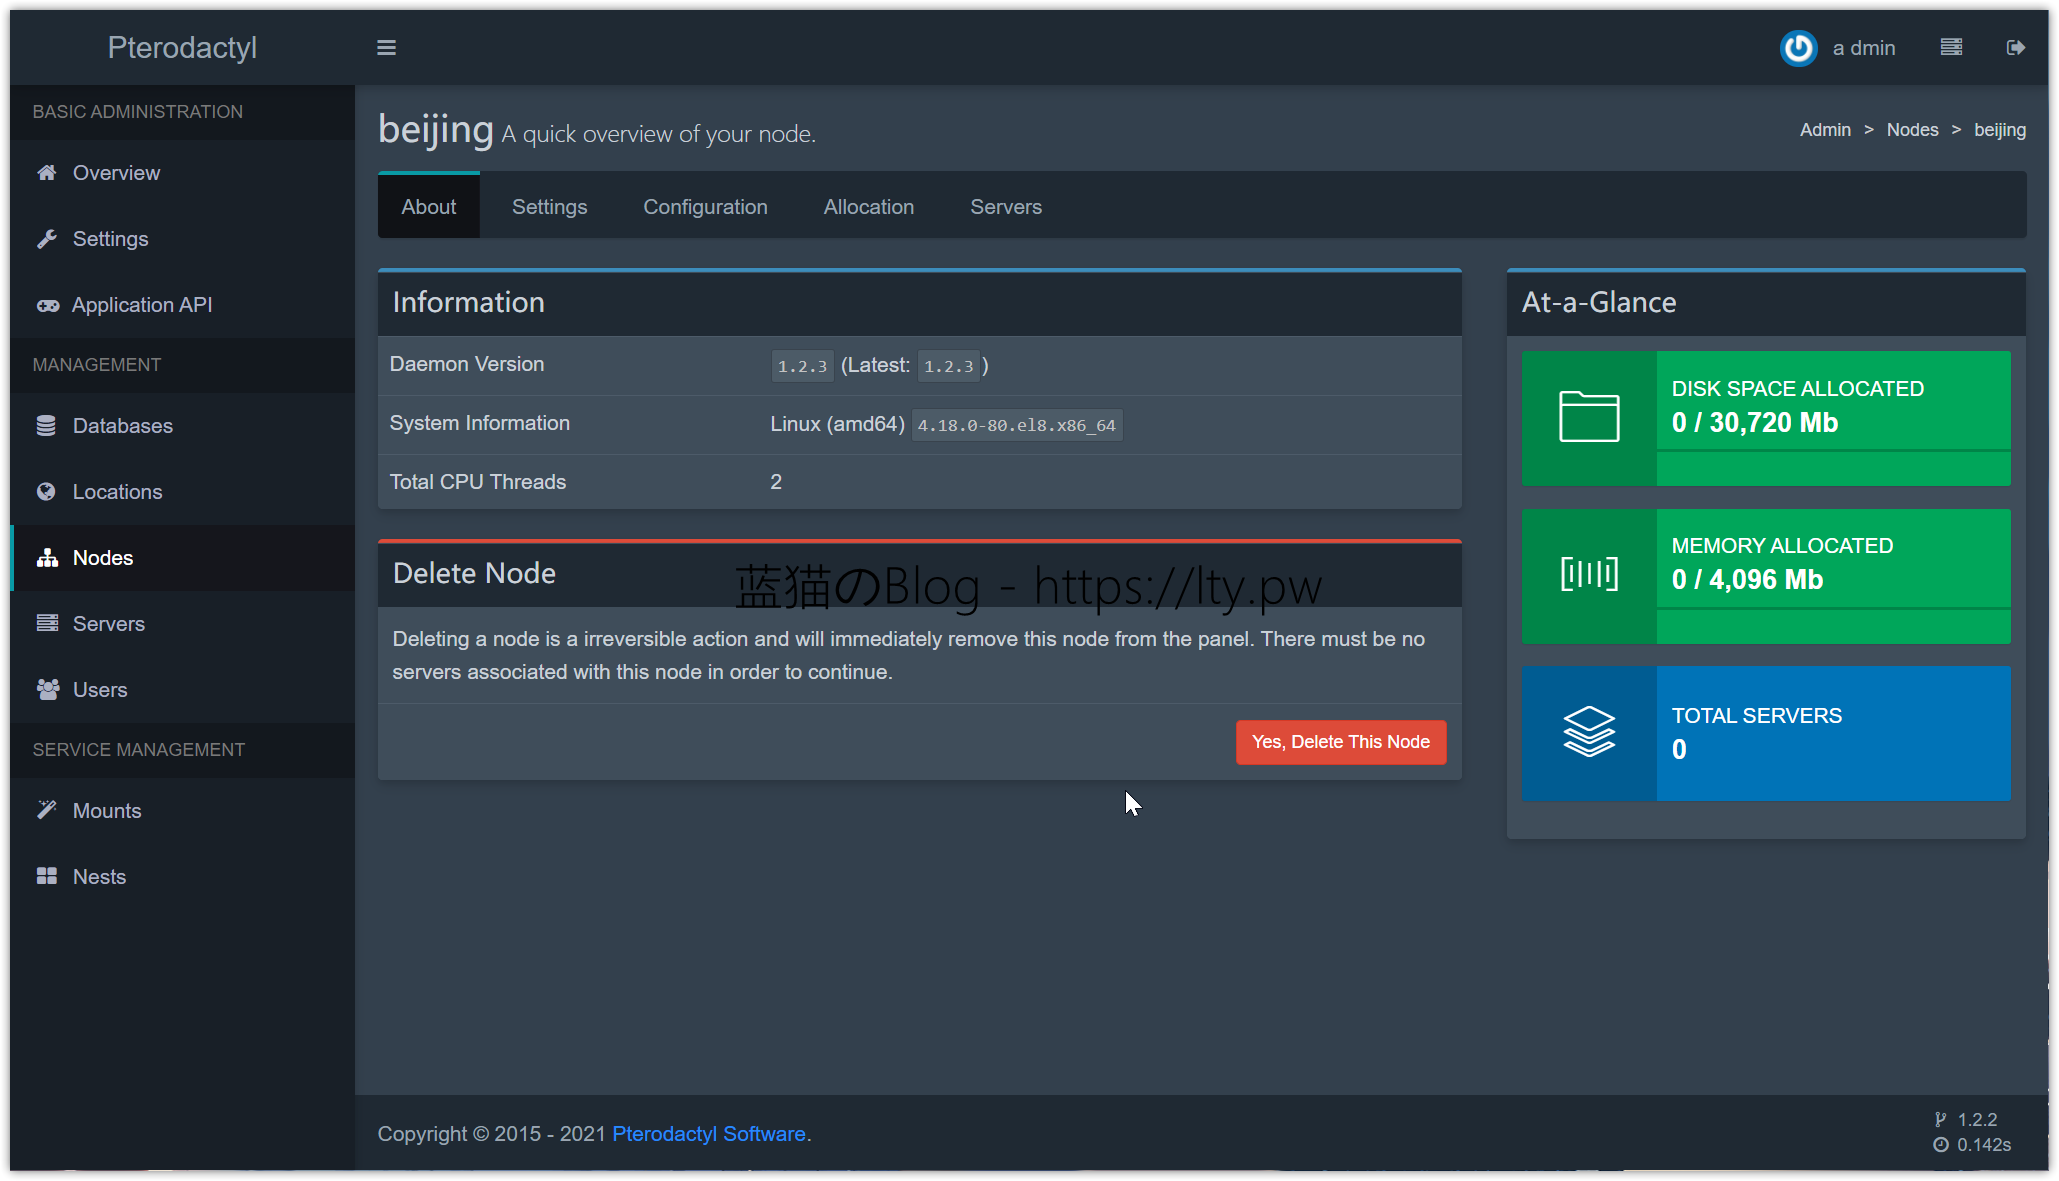Click the Total Servers info box

(x=1766, y=733)
